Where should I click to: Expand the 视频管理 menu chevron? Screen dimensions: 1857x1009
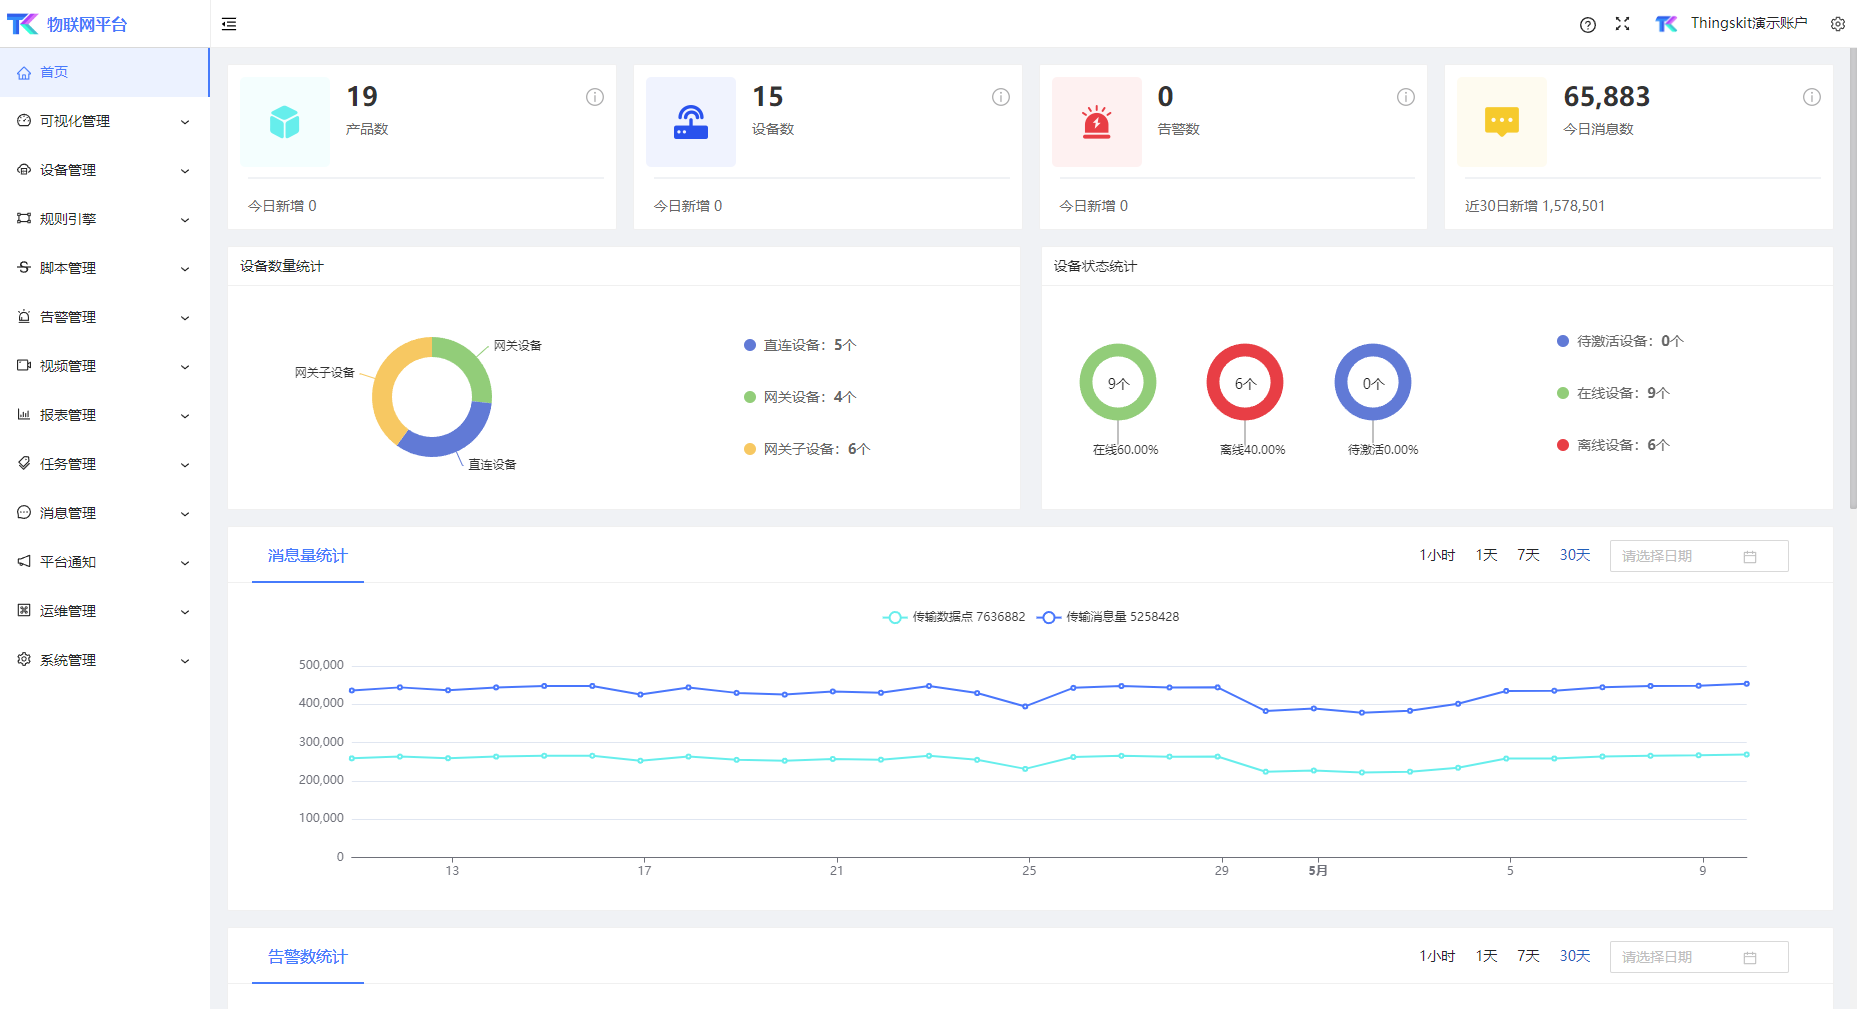click(185, 367)
